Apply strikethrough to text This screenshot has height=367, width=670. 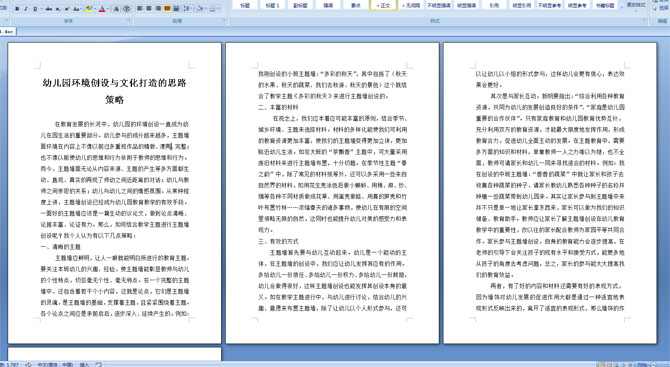(49, 9)
